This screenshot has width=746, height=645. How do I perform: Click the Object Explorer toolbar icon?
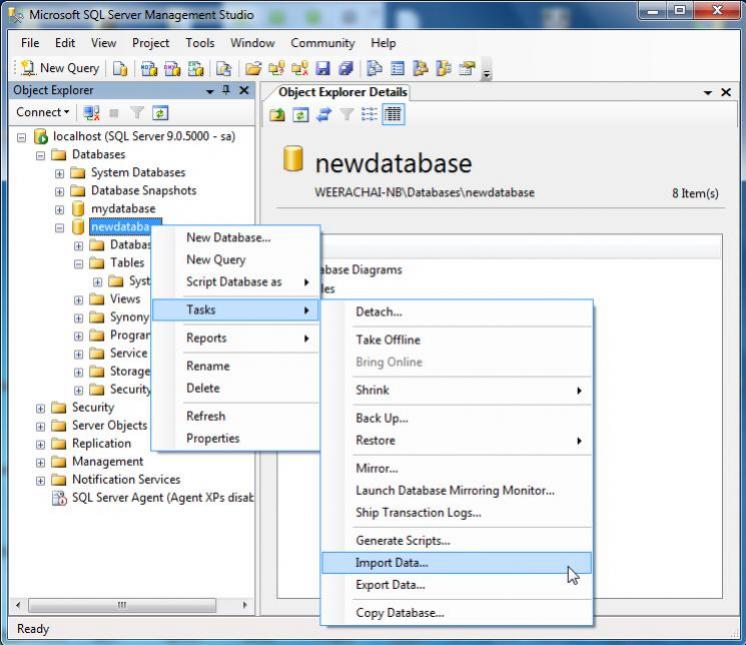(x=420, y=69)
